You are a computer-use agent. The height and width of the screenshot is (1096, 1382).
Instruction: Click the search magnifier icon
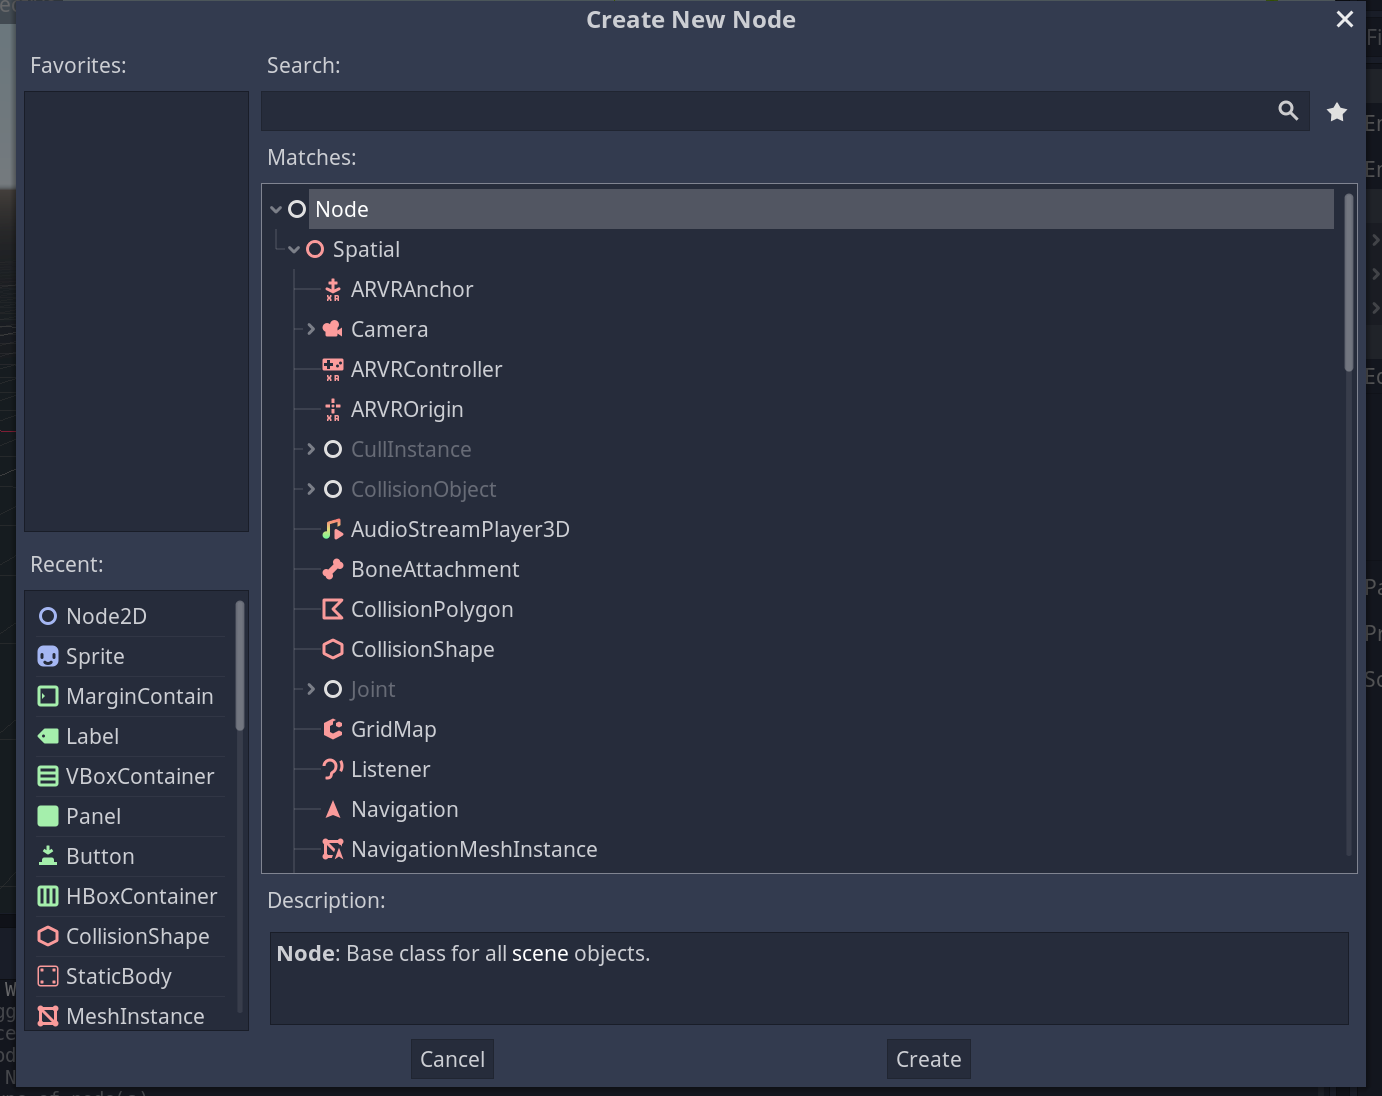coord(1288,111)
